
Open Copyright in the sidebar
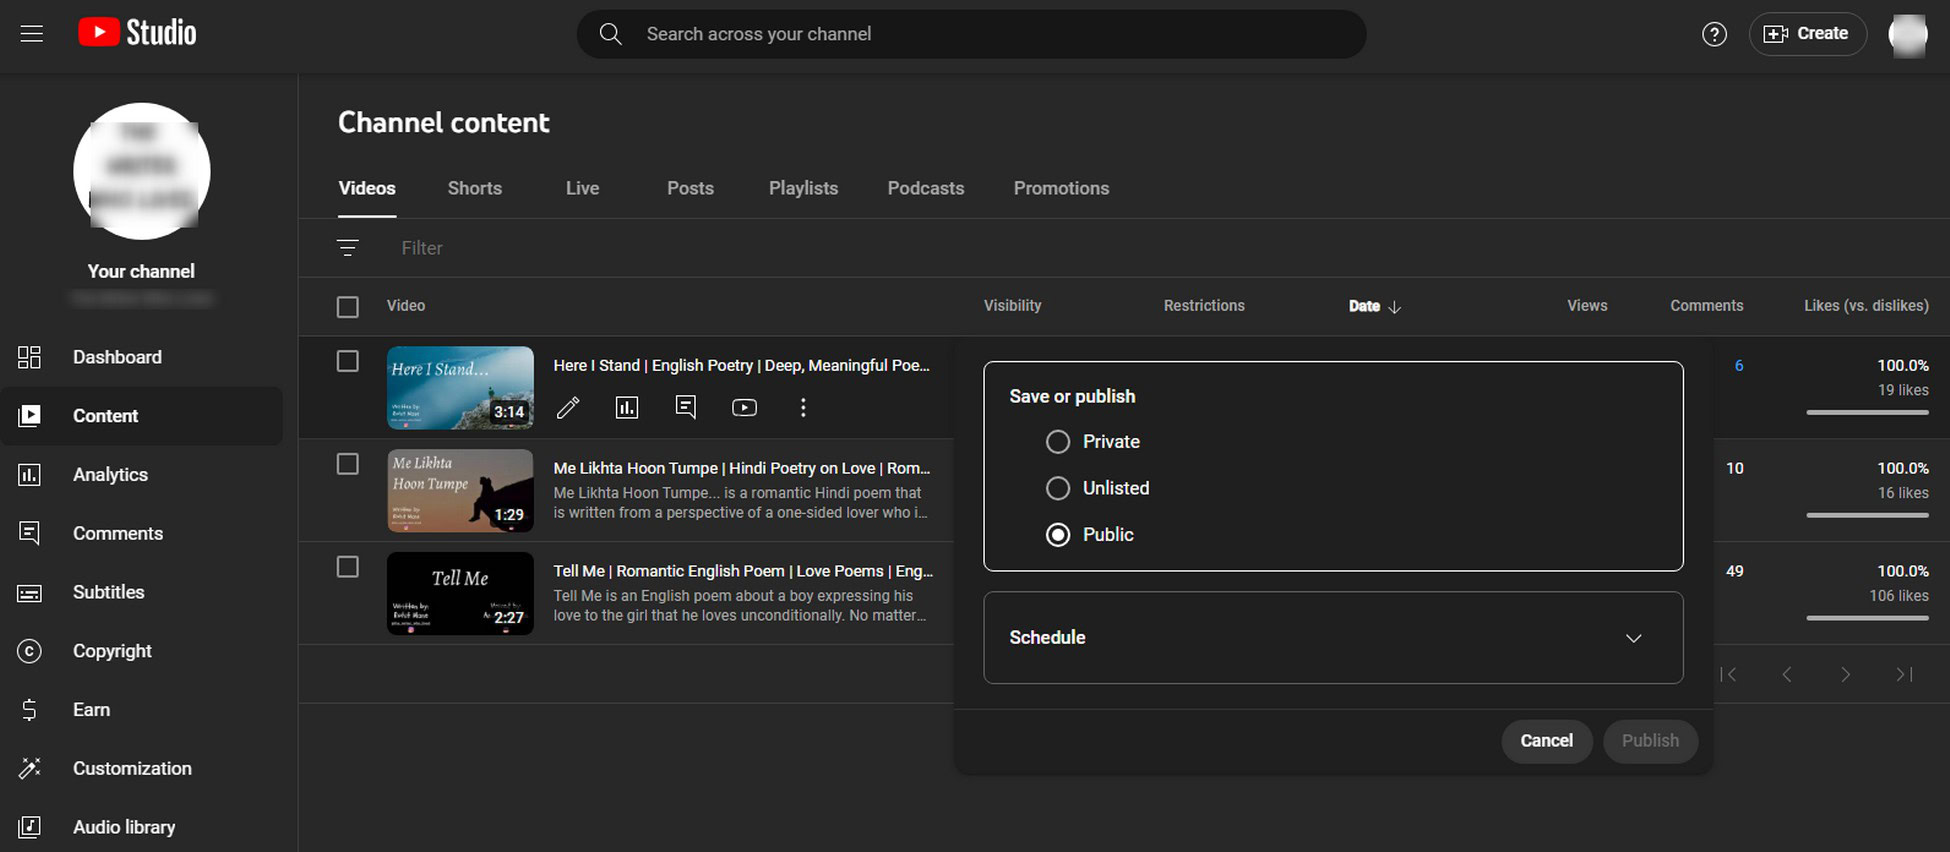click(141, 651)
